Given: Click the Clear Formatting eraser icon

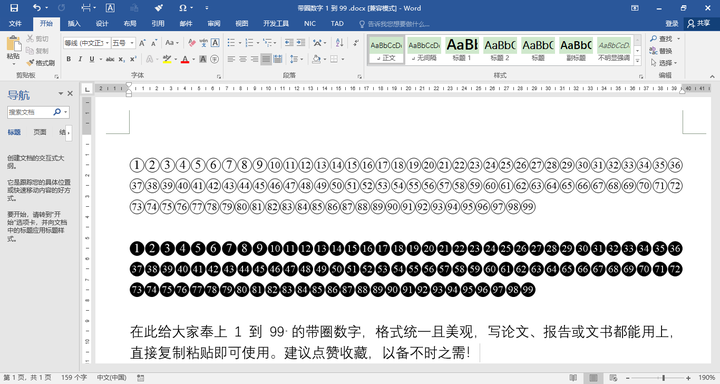Looking at the screenshot, I should [192, 43].
